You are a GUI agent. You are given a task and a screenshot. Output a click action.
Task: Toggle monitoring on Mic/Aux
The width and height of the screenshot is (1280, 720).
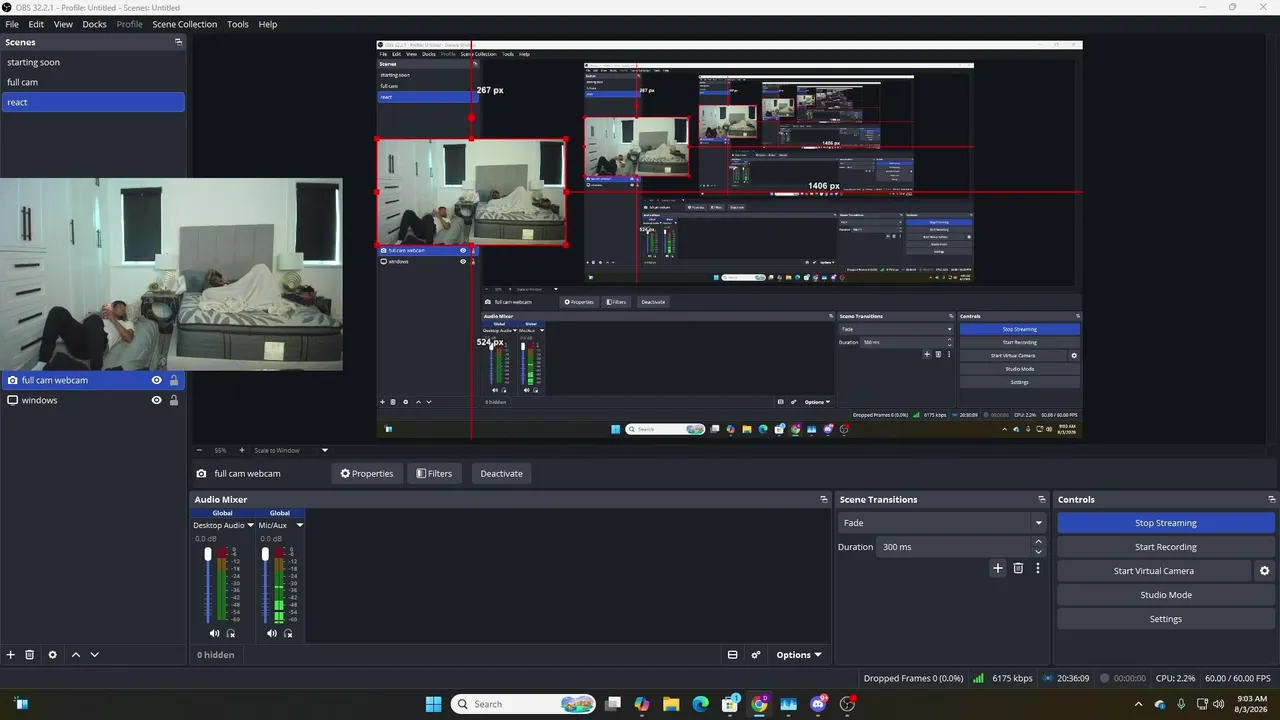pos(288,633)
